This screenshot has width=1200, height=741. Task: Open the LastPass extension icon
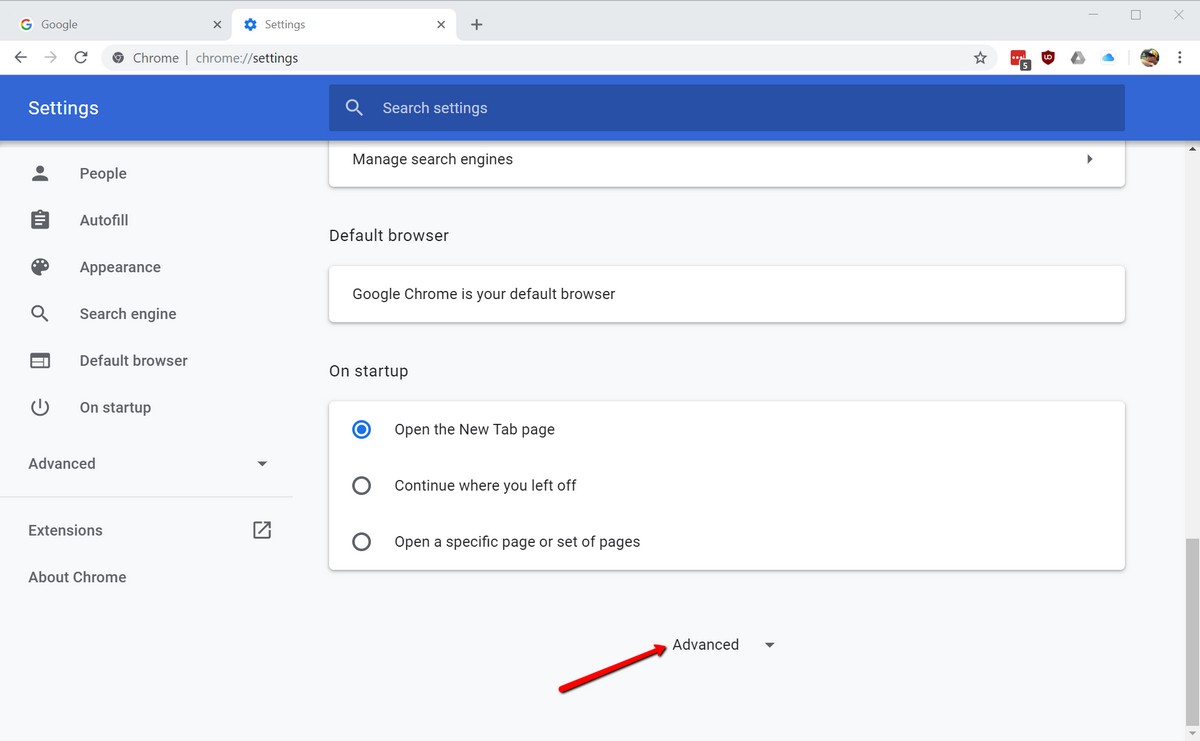point(1018,59)
